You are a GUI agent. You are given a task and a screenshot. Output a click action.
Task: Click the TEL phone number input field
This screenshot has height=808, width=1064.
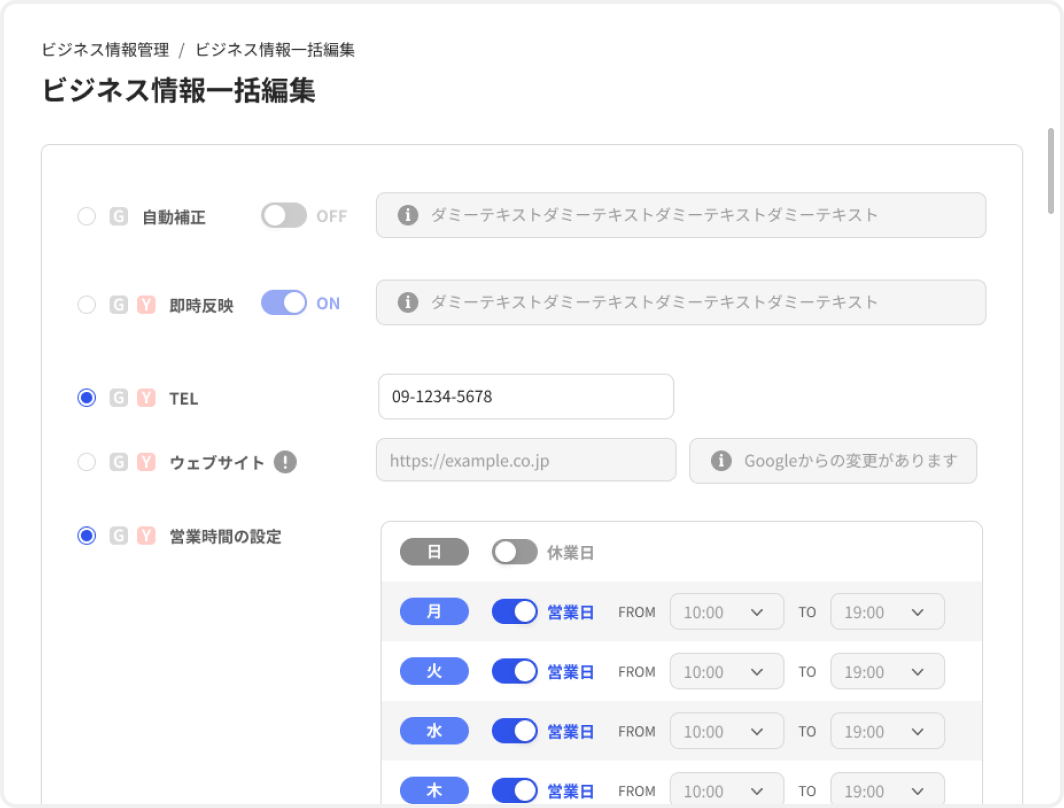526,396
